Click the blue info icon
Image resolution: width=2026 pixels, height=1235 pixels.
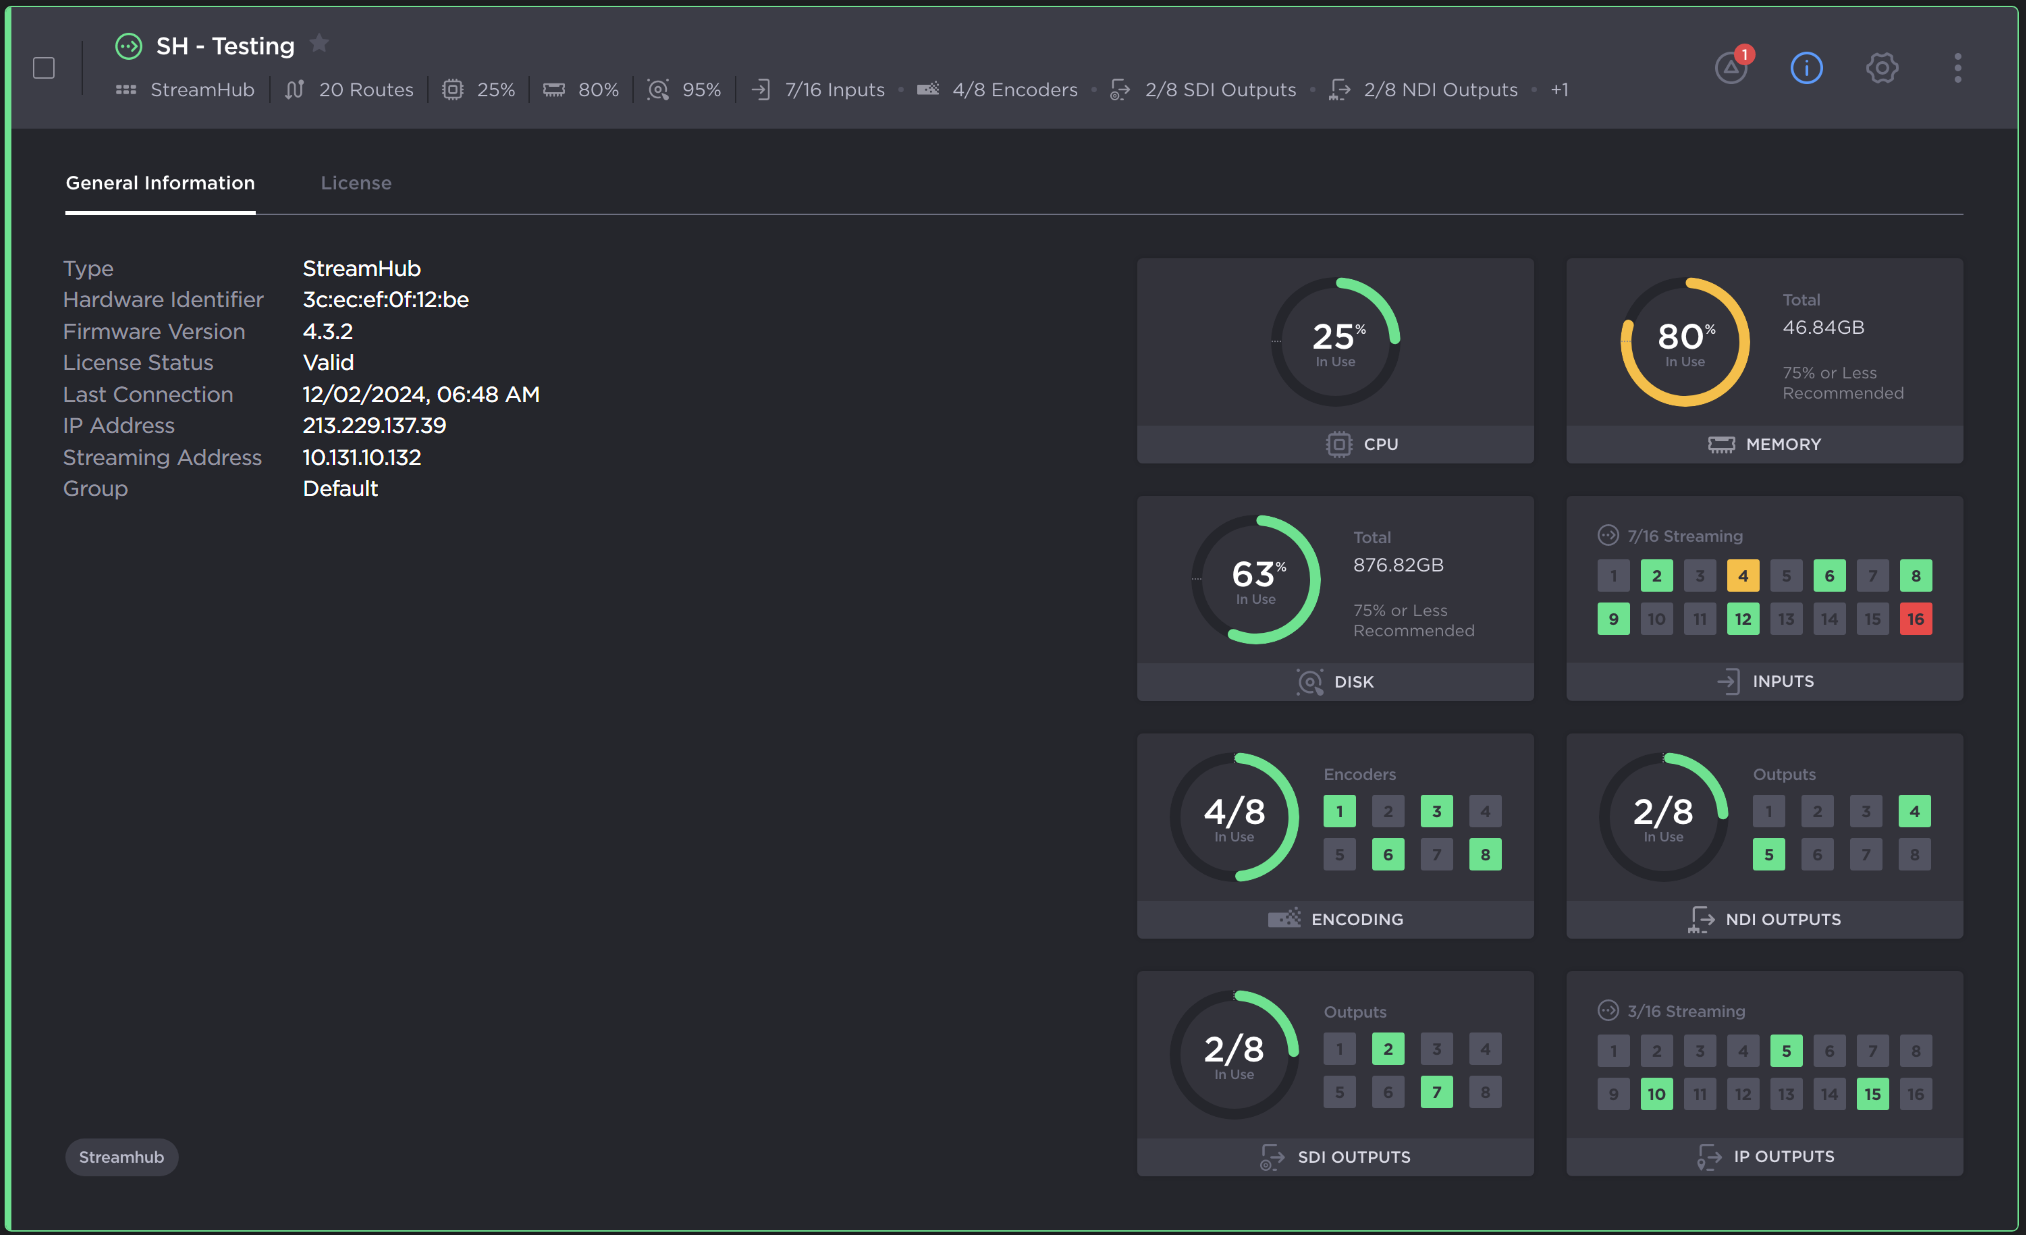[1806, 68]
